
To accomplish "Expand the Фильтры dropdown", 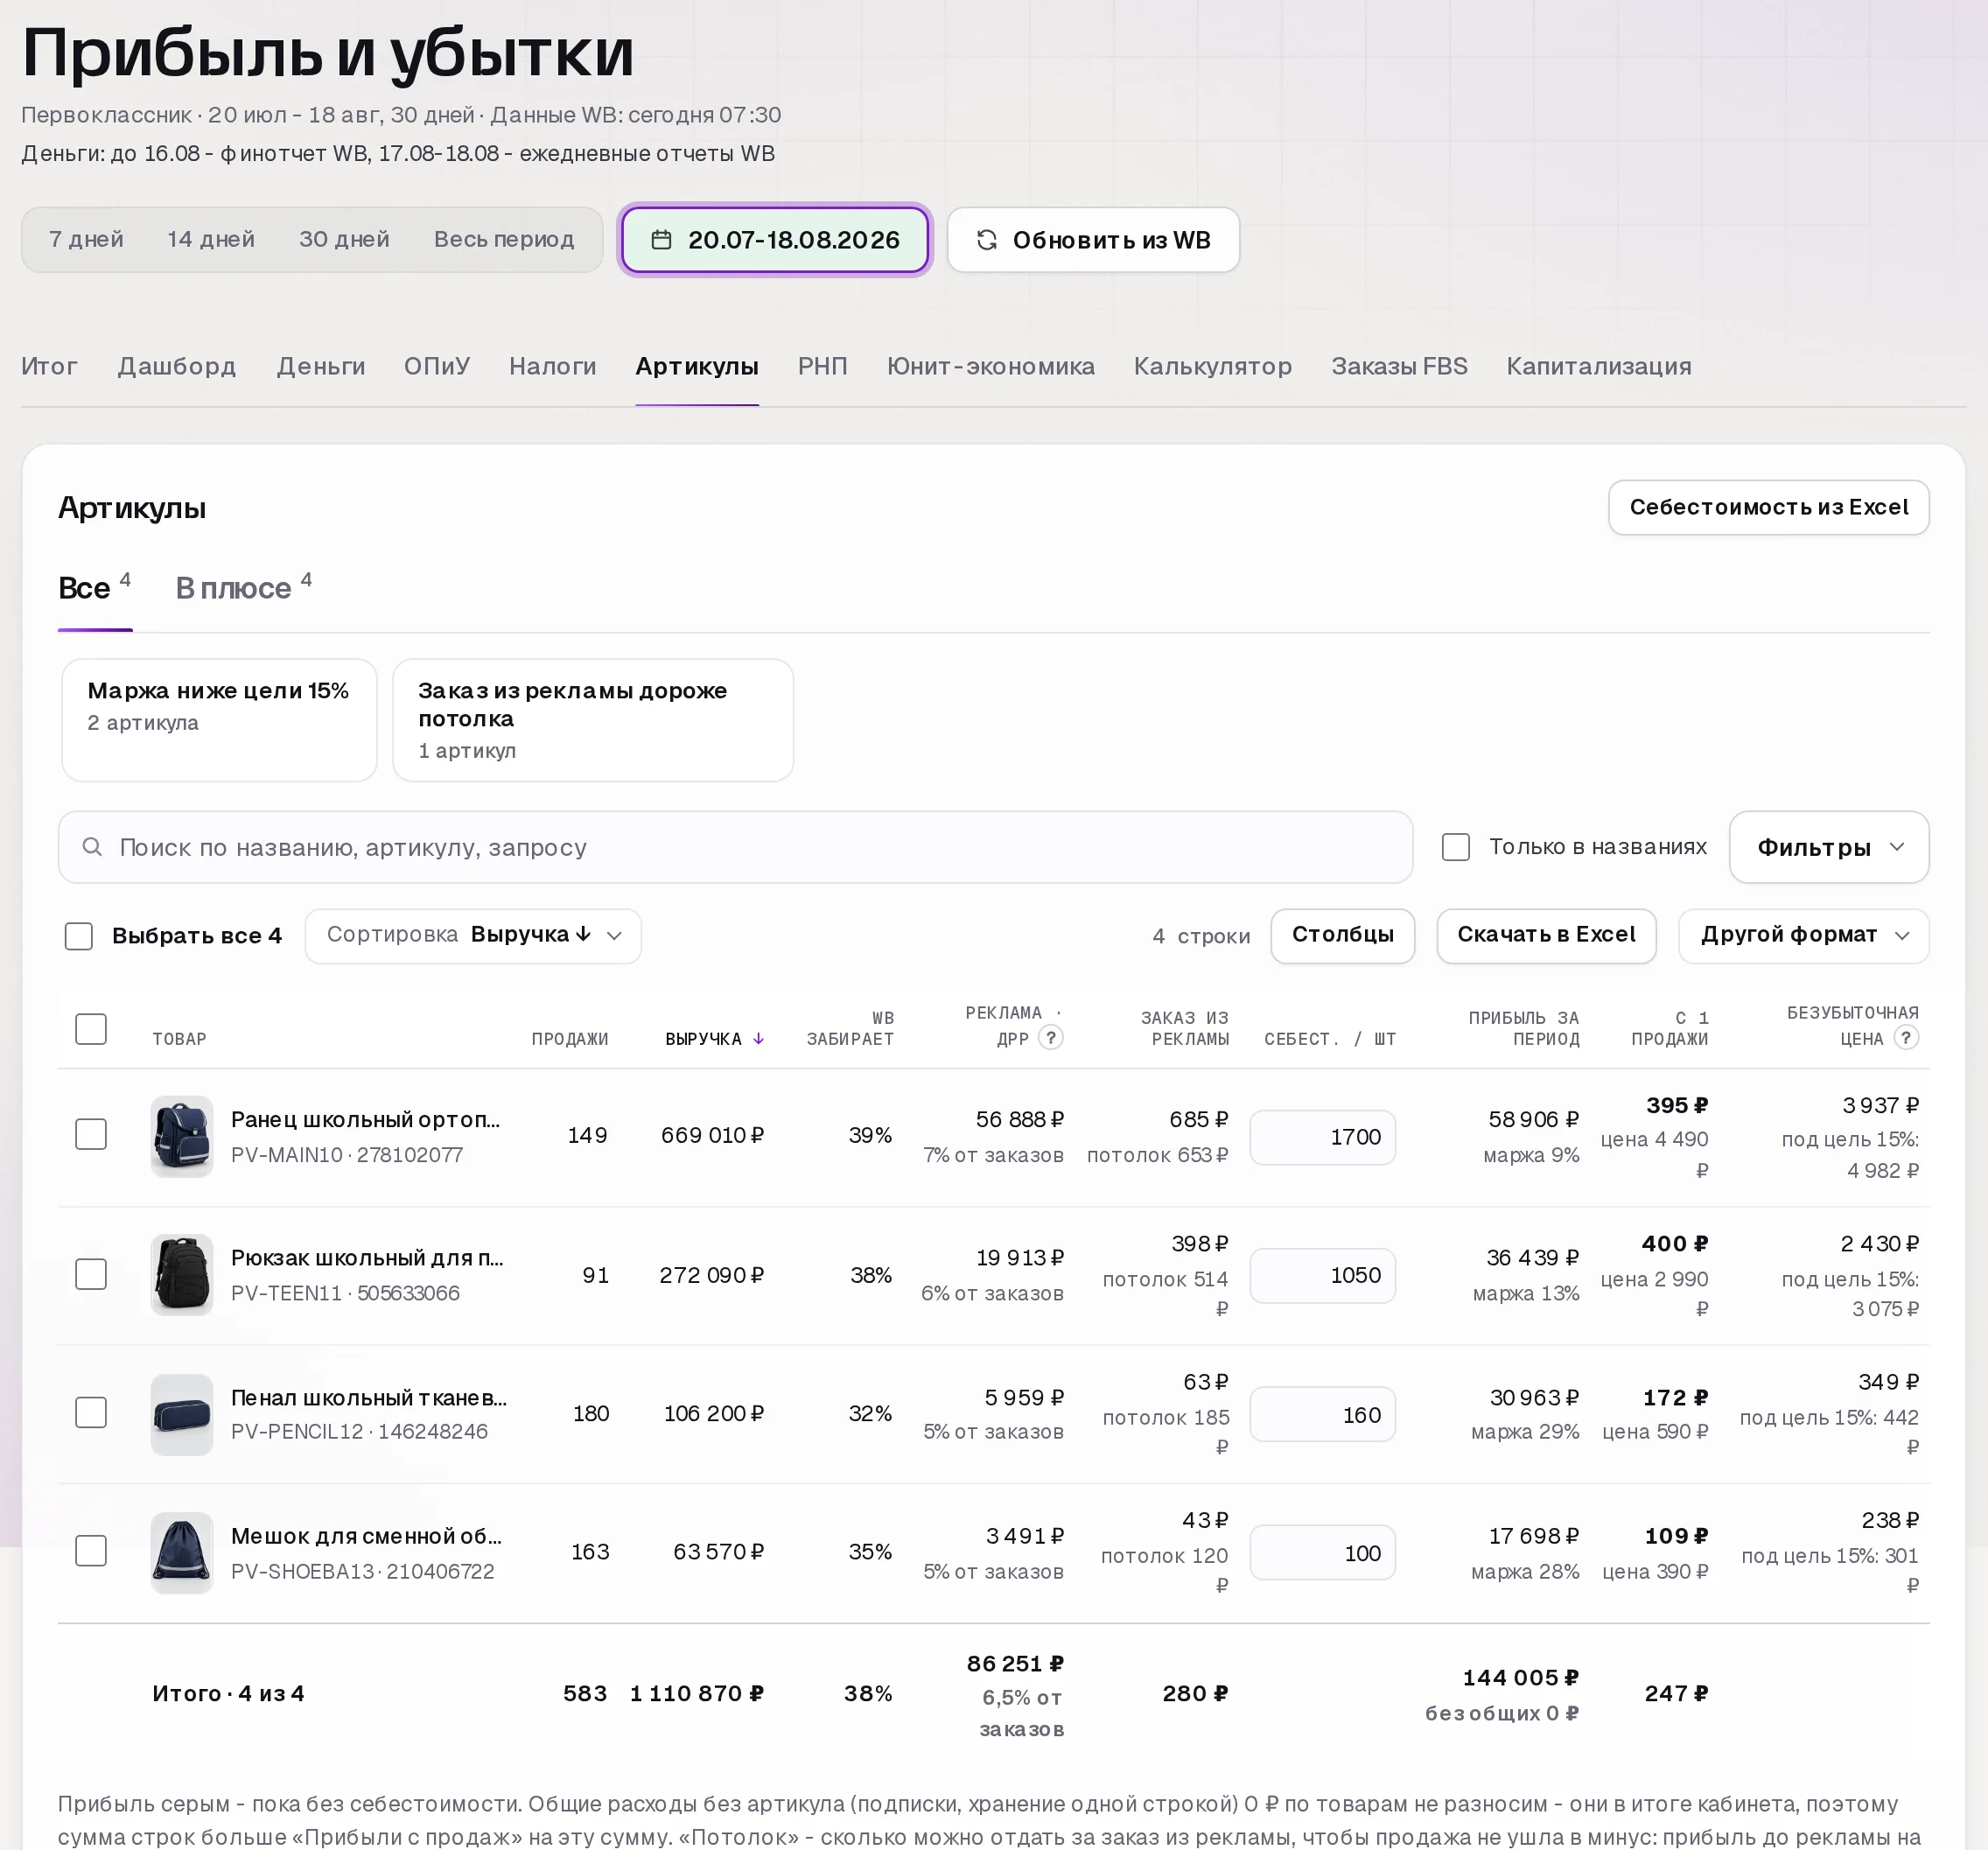I will coord(1829,847).
